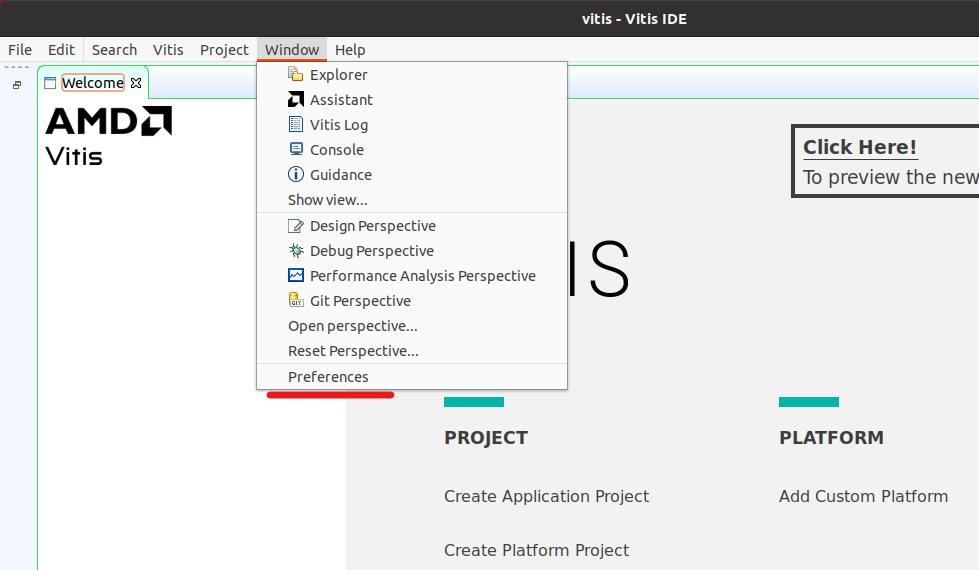This screenshot has height=570, width=979.
Task: Click Create Application Project link
Action: click(546, 496)
